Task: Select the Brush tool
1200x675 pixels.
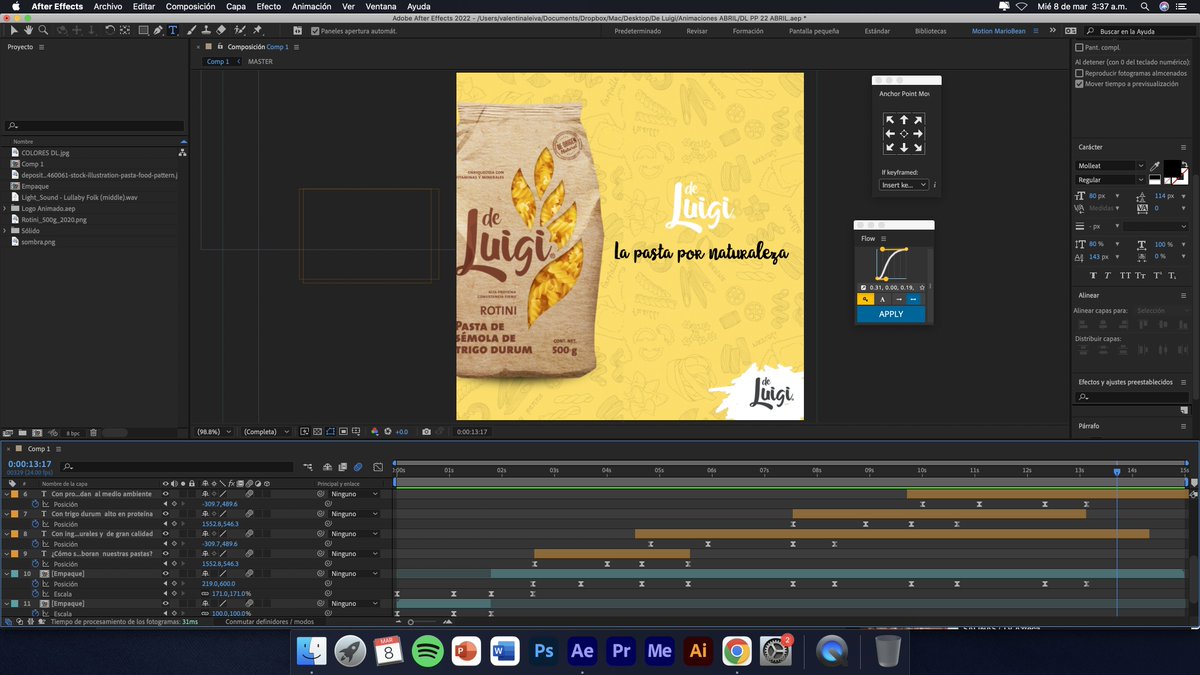Action: click(193, 30)
